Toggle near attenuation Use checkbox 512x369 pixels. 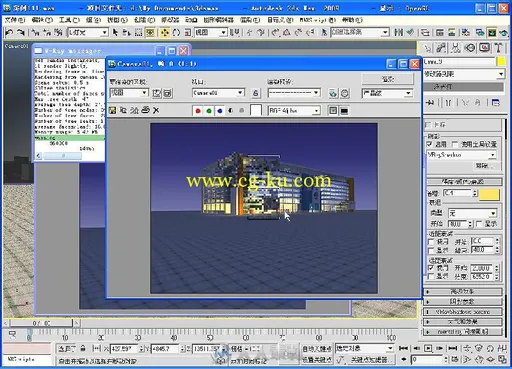coord(431,241)
